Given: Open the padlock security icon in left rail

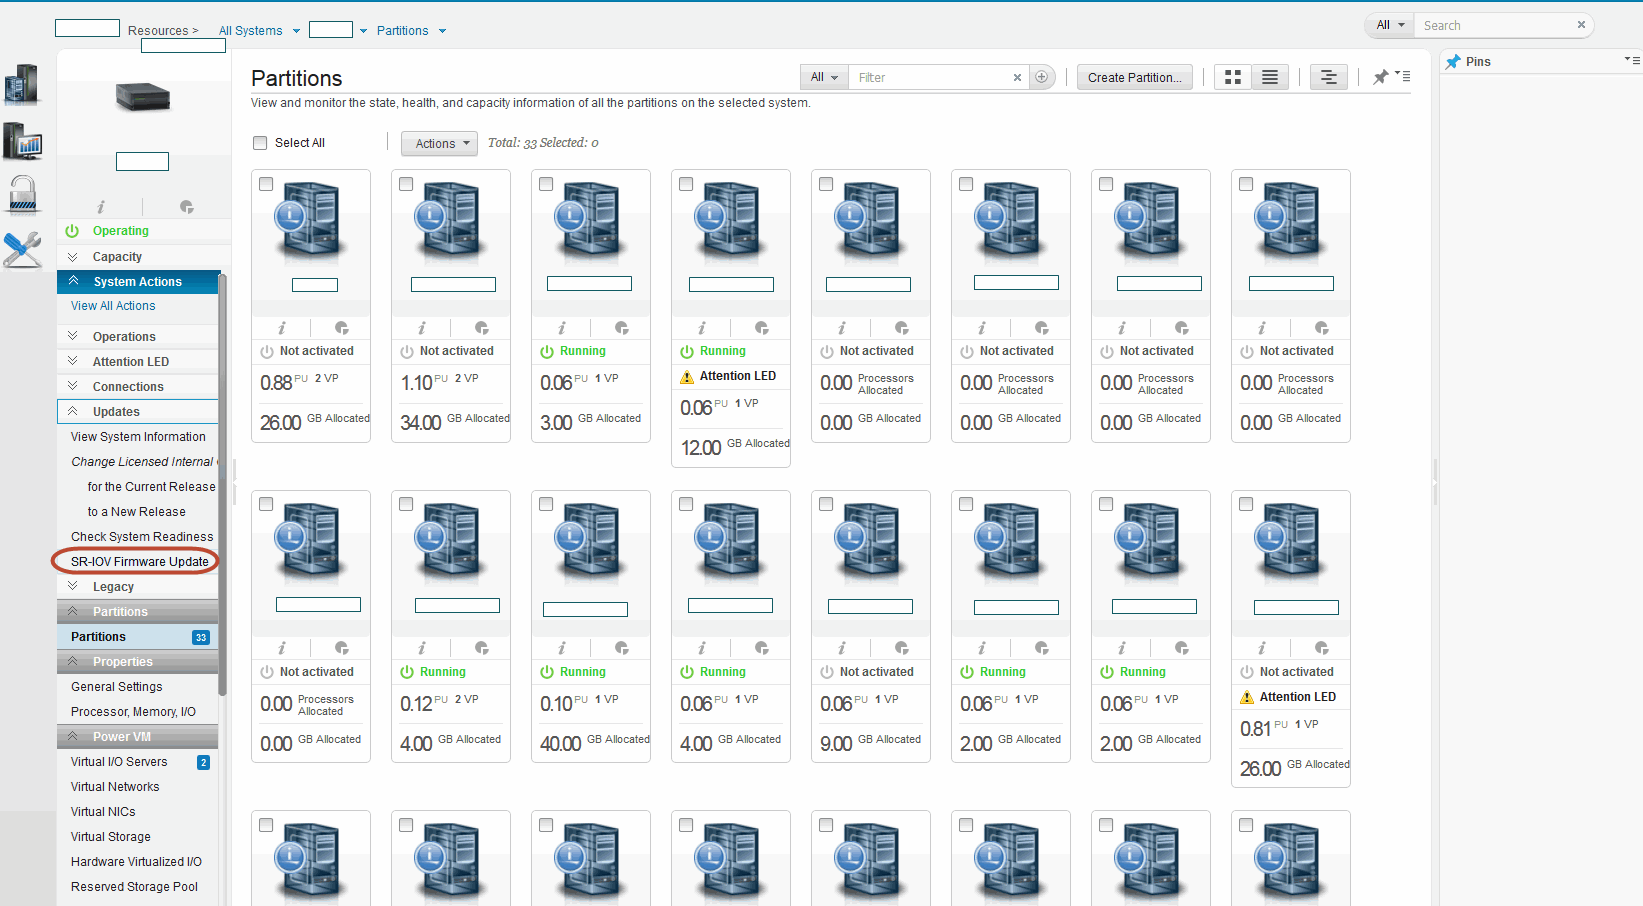Looking at the screenshot, I should pos(22,195).
